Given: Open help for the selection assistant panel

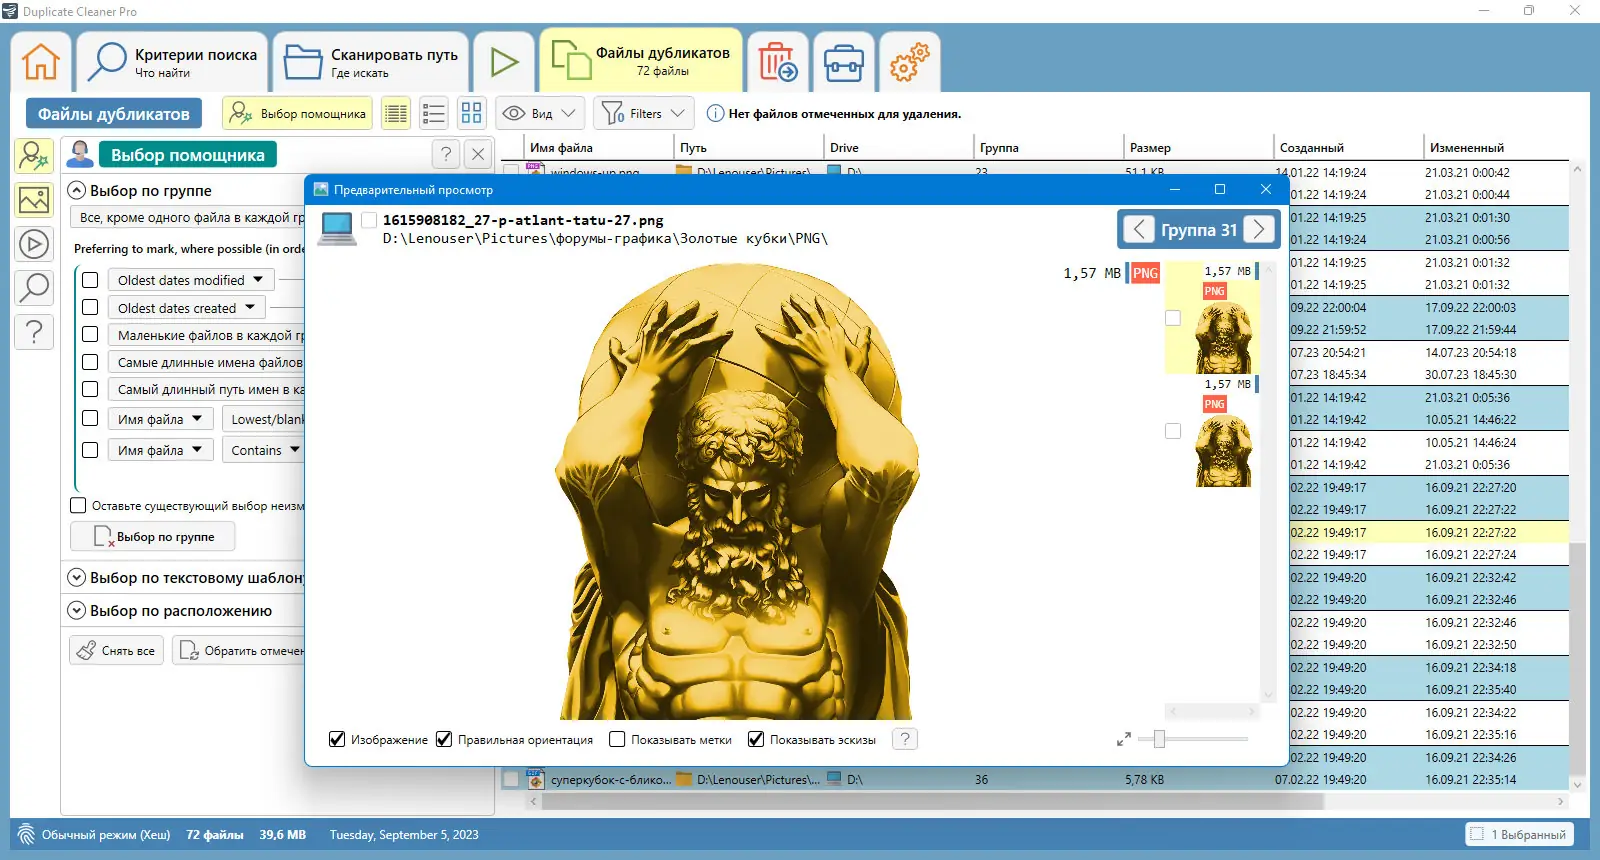Looking at the screenshot, I should click(446, 154).
